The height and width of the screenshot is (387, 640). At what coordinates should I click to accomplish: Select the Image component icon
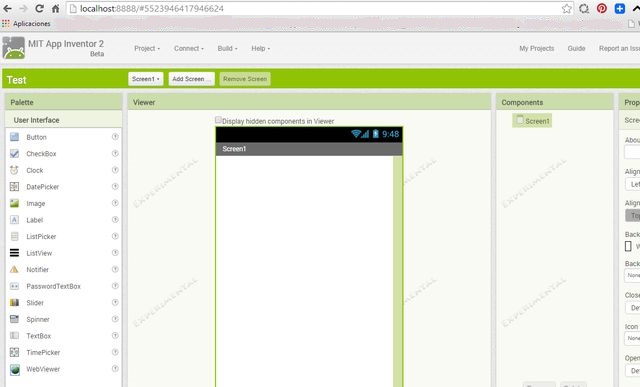click(x=14, y=203)
